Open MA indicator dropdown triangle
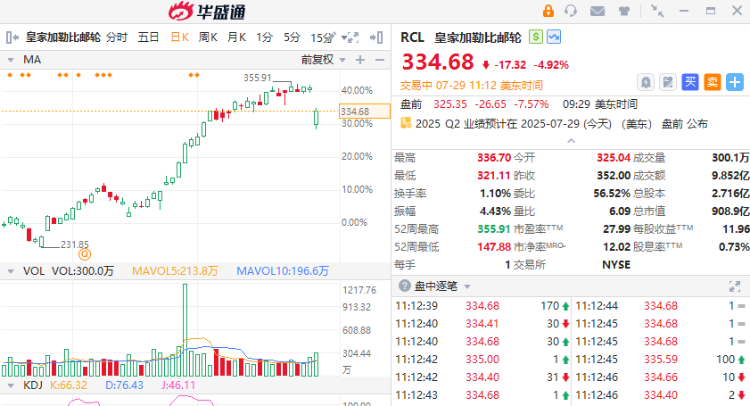The image size is (750, 406). tap(10, 60)
